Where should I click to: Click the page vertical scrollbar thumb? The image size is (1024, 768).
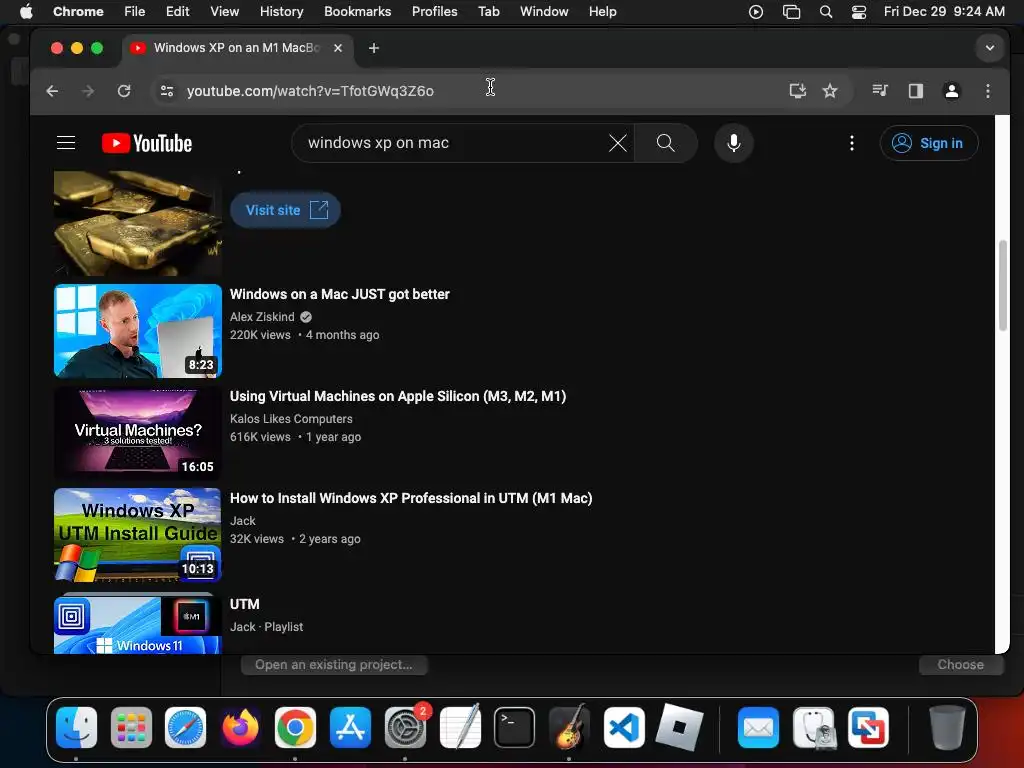tap(1002, 286)
